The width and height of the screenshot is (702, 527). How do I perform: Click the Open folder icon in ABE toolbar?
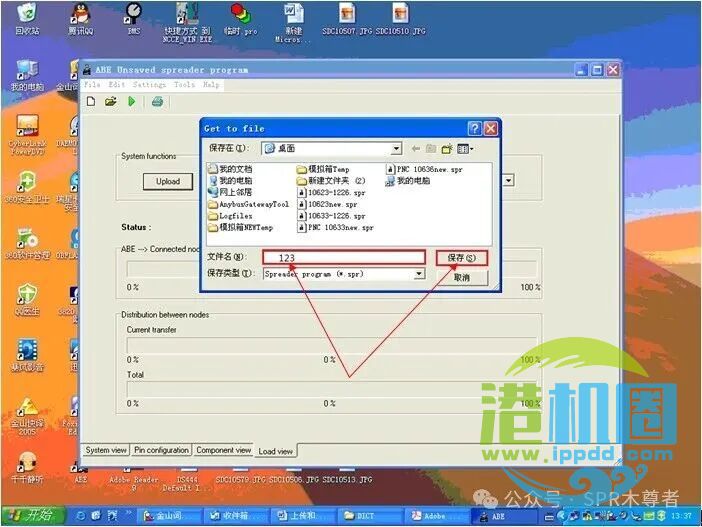pyautogui.click(x=111, y=101)
